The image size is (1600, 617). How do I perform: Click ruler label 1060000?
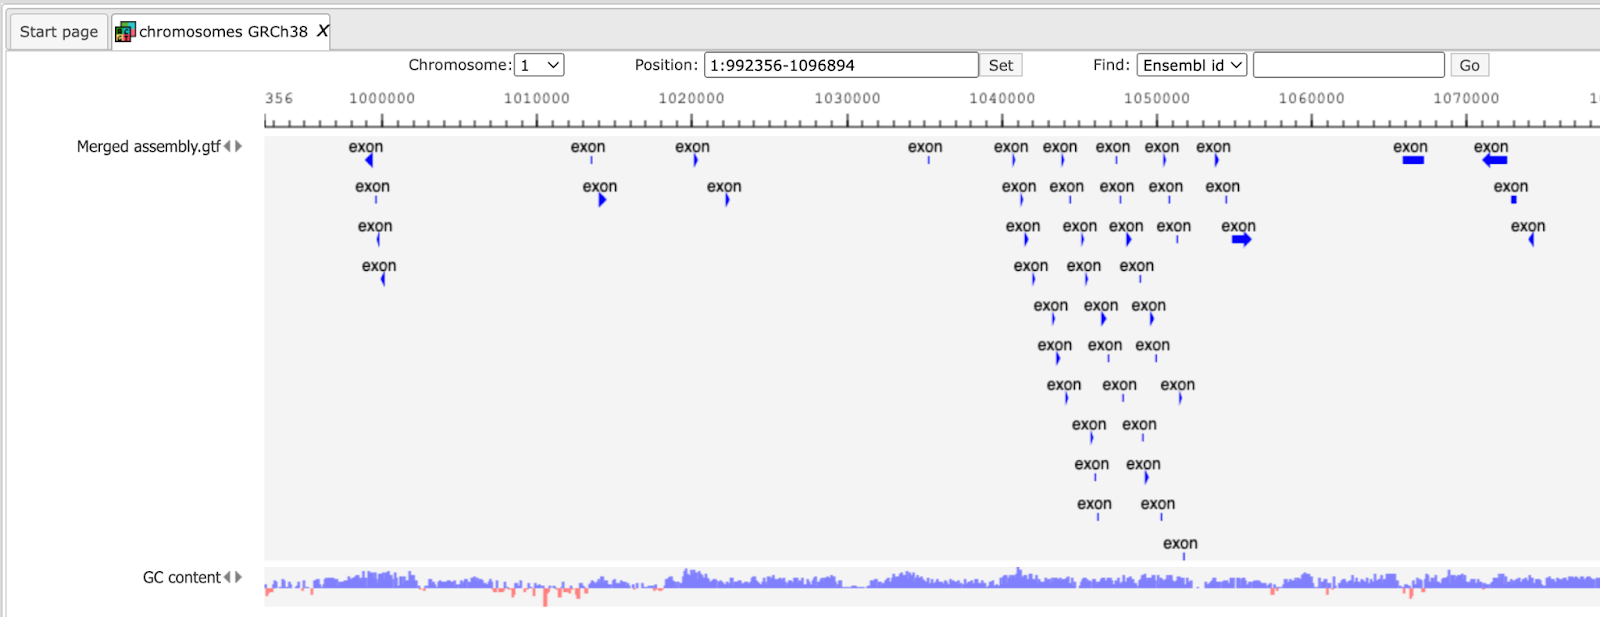tap(1311, 98)
